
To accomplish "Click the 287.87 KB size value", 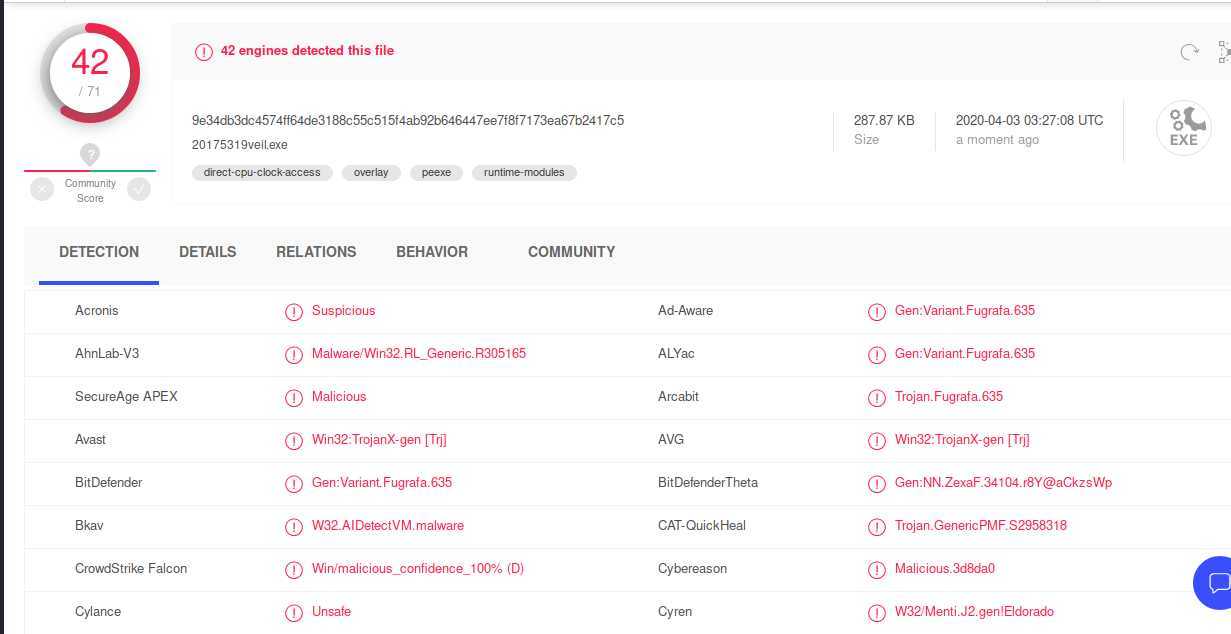I will [x=884, y=120].
